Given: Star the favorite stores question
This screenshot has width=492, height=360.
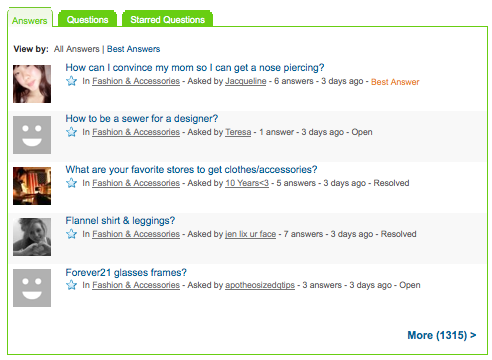Looking at the screenshot, I should [71, 183].
